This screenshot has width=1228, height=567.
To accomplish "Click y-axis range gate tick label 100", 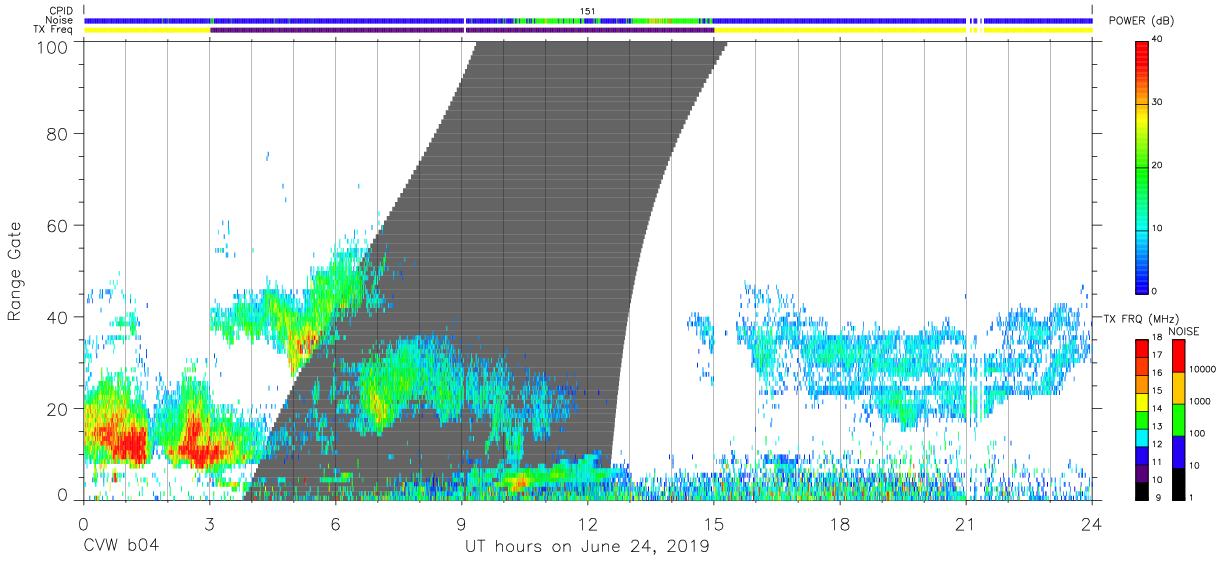I will (51, 46).
